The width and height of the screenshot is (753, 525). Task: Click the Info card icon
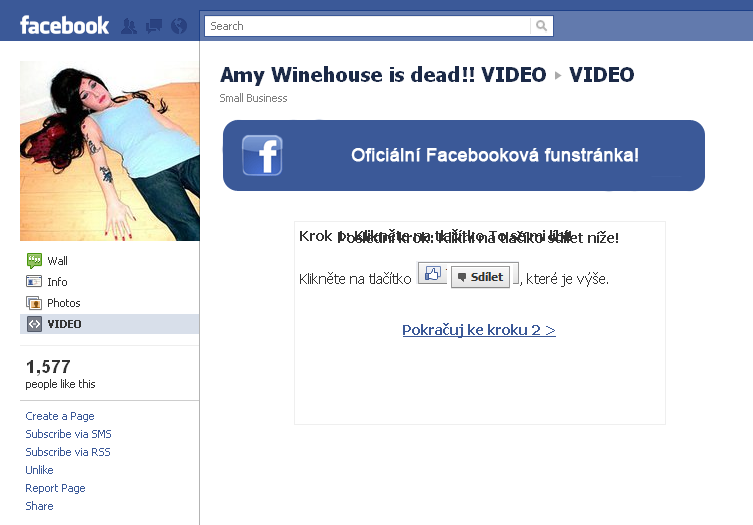(x=34, y=281)
